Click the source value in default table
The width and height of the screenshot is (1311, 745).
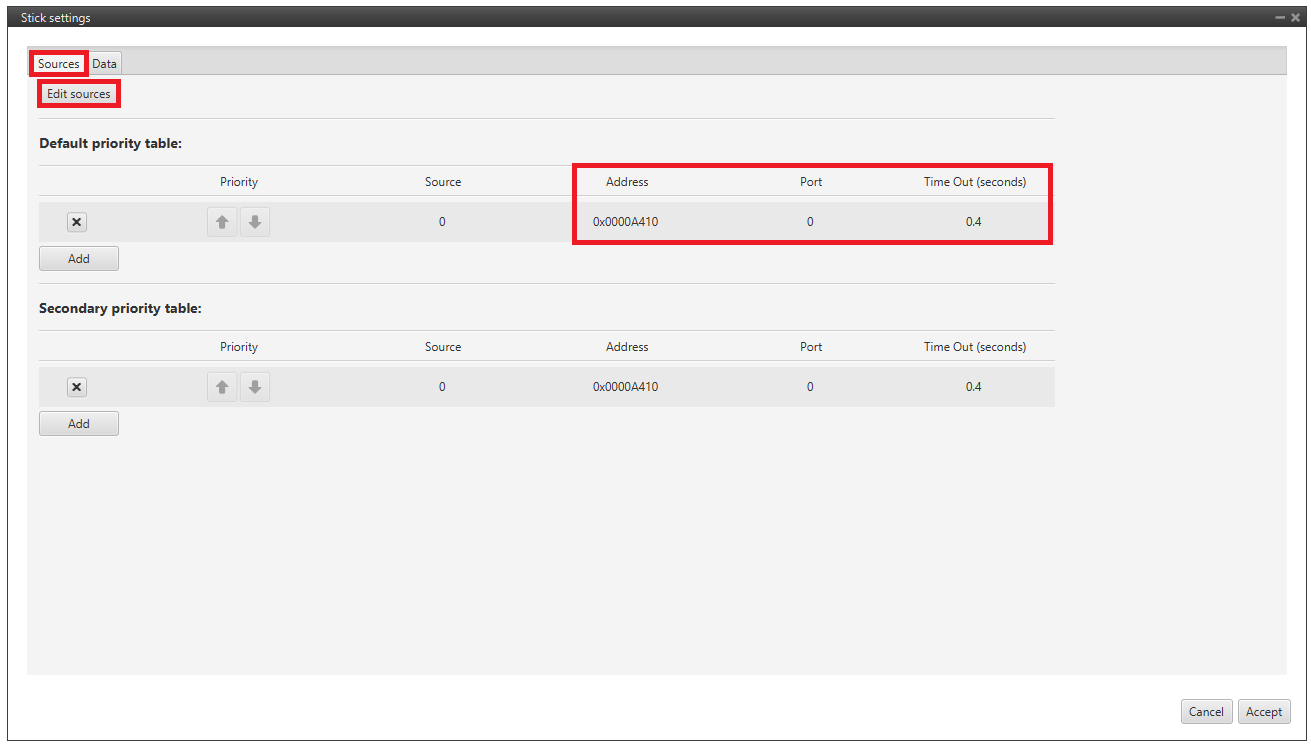point(442,222)
